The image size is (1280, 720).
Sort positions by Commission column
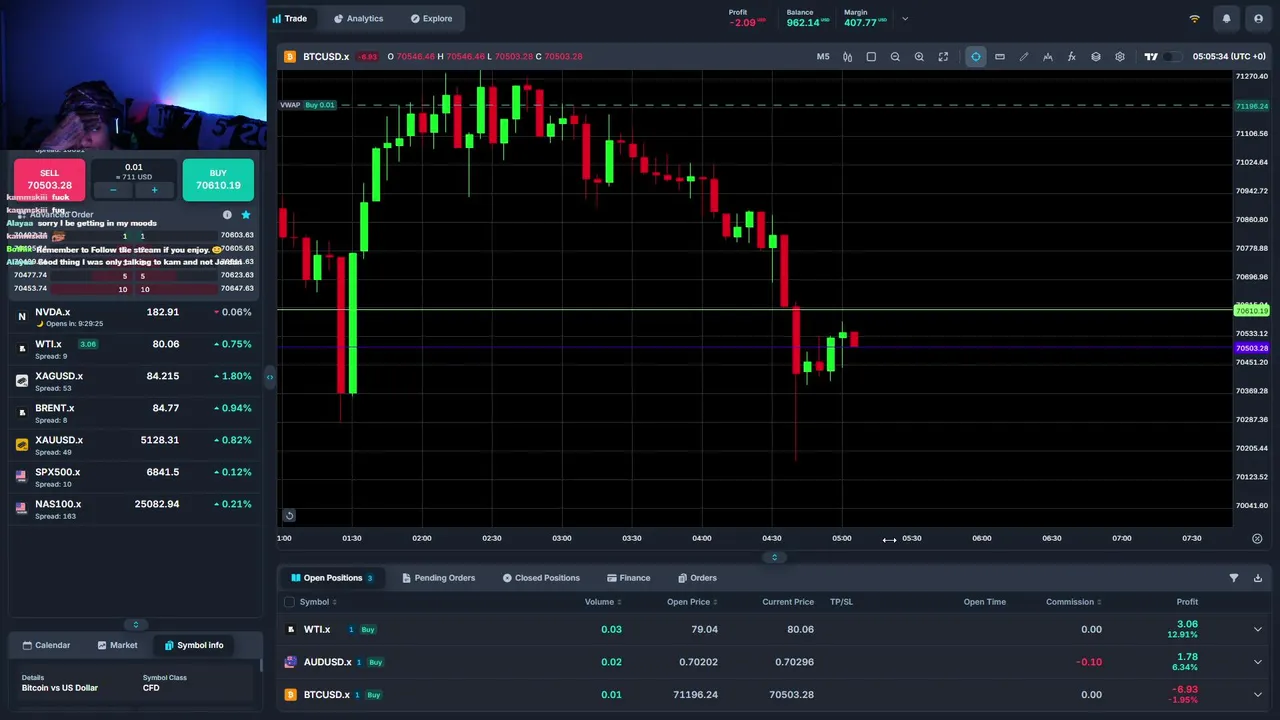click(x=1073, y=602)
